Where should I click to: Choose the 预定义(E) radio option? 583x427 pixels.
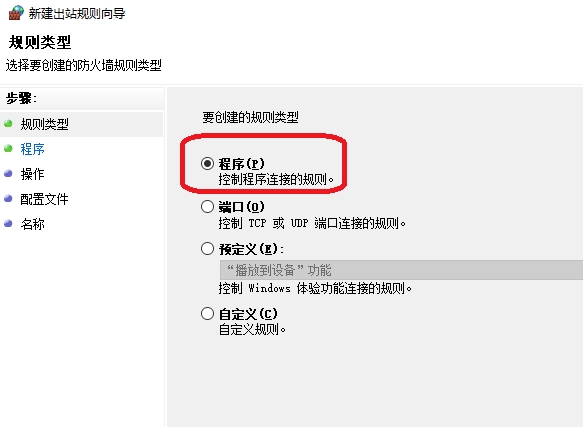pos(207,248)
